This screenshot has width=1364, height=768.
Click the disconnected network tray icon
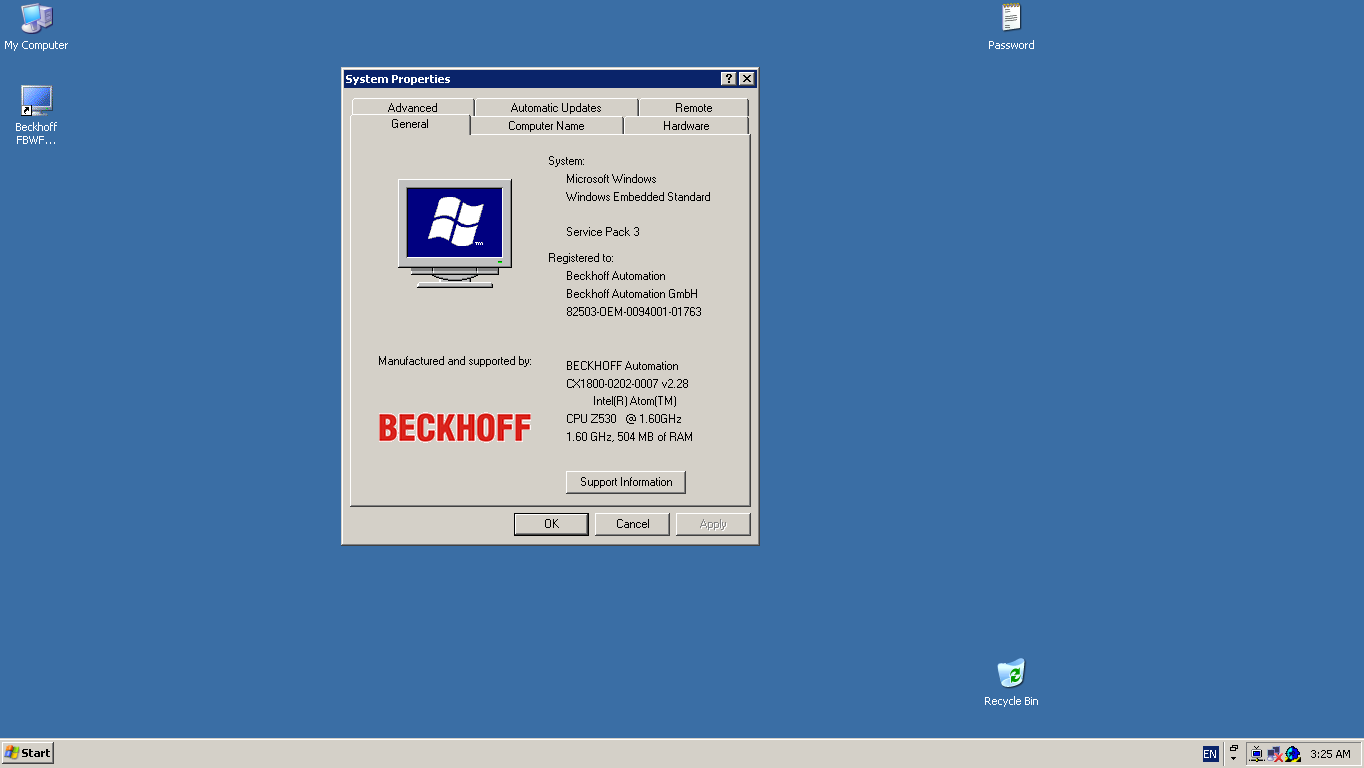[1275, 754]
